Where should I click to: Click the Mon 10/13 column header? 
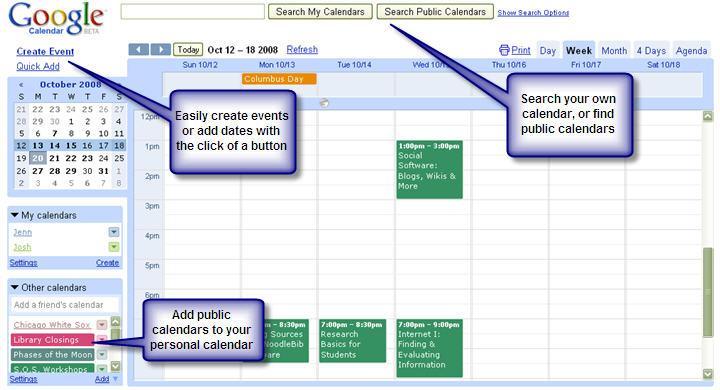click(277, 65)
